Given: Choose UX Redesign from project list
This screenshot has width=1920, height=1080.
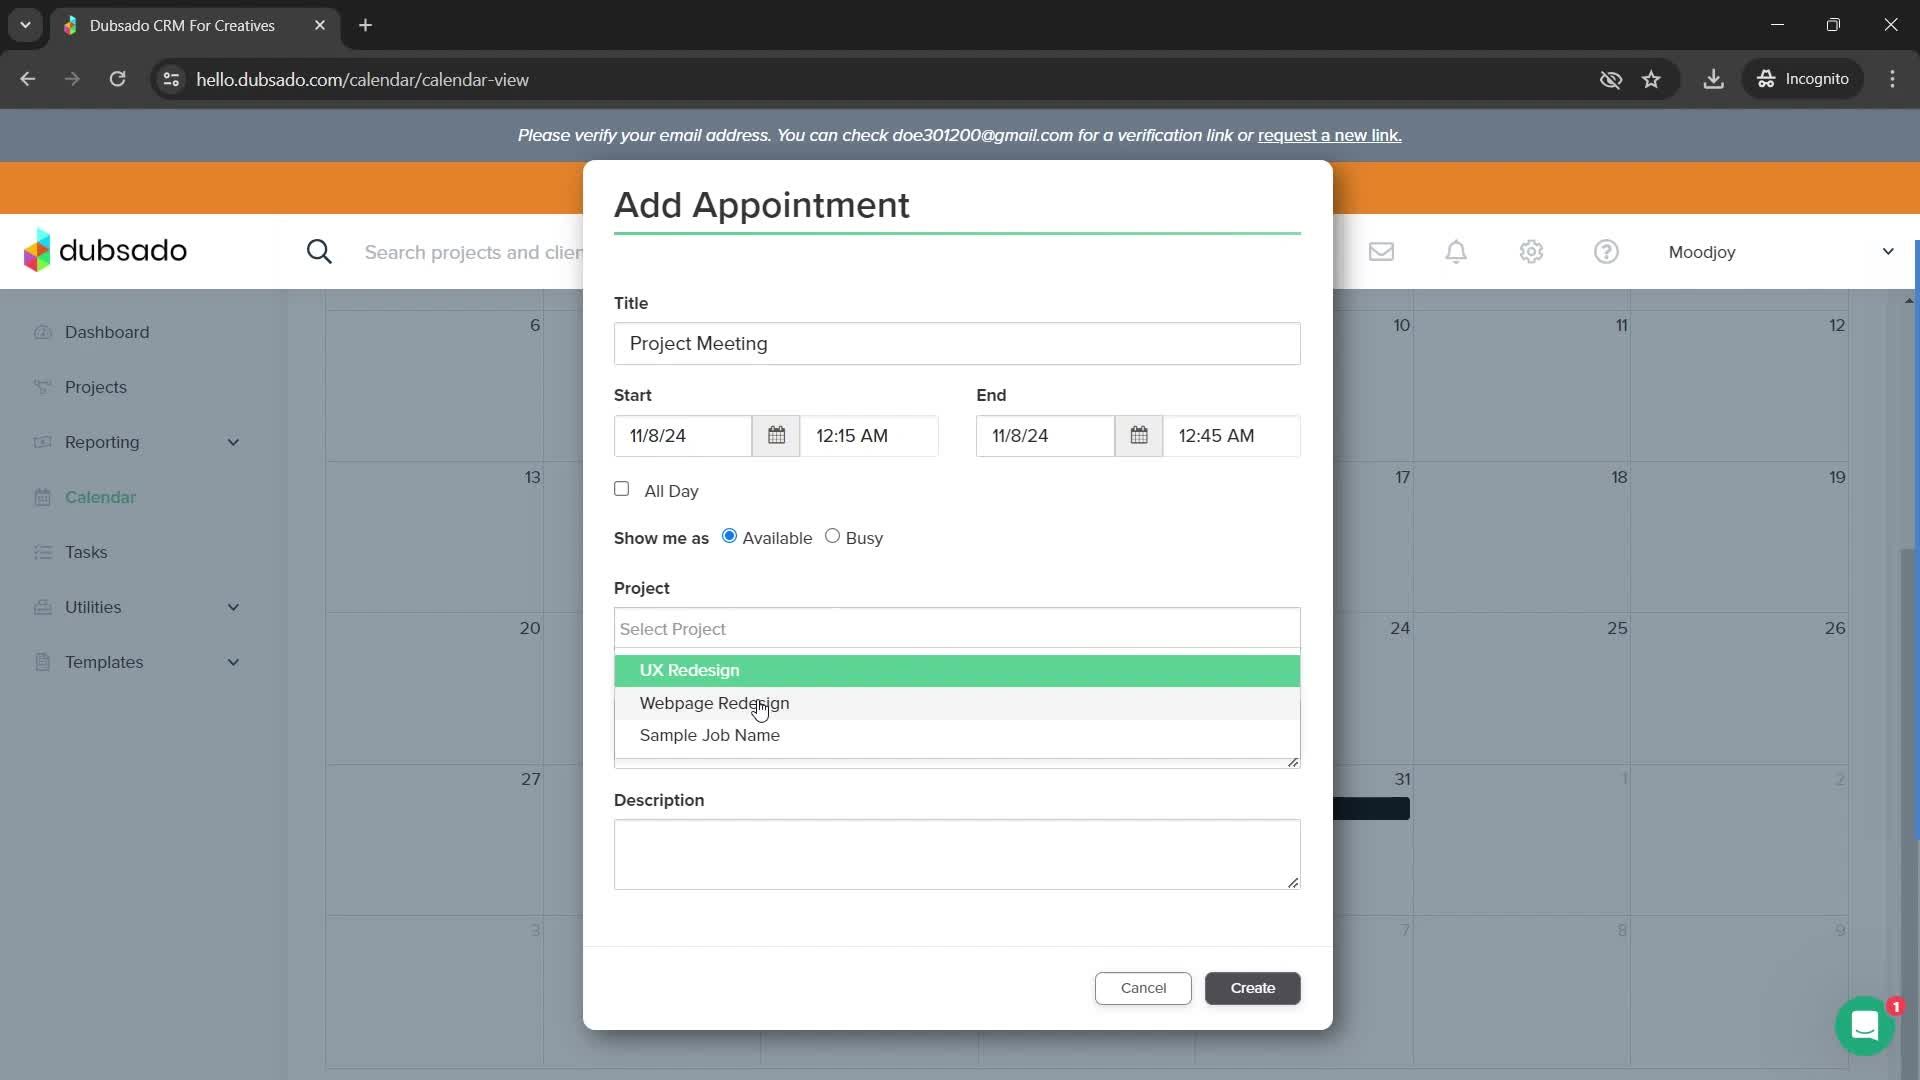Looking at the screenshot, I should click(x=957, y=671).
